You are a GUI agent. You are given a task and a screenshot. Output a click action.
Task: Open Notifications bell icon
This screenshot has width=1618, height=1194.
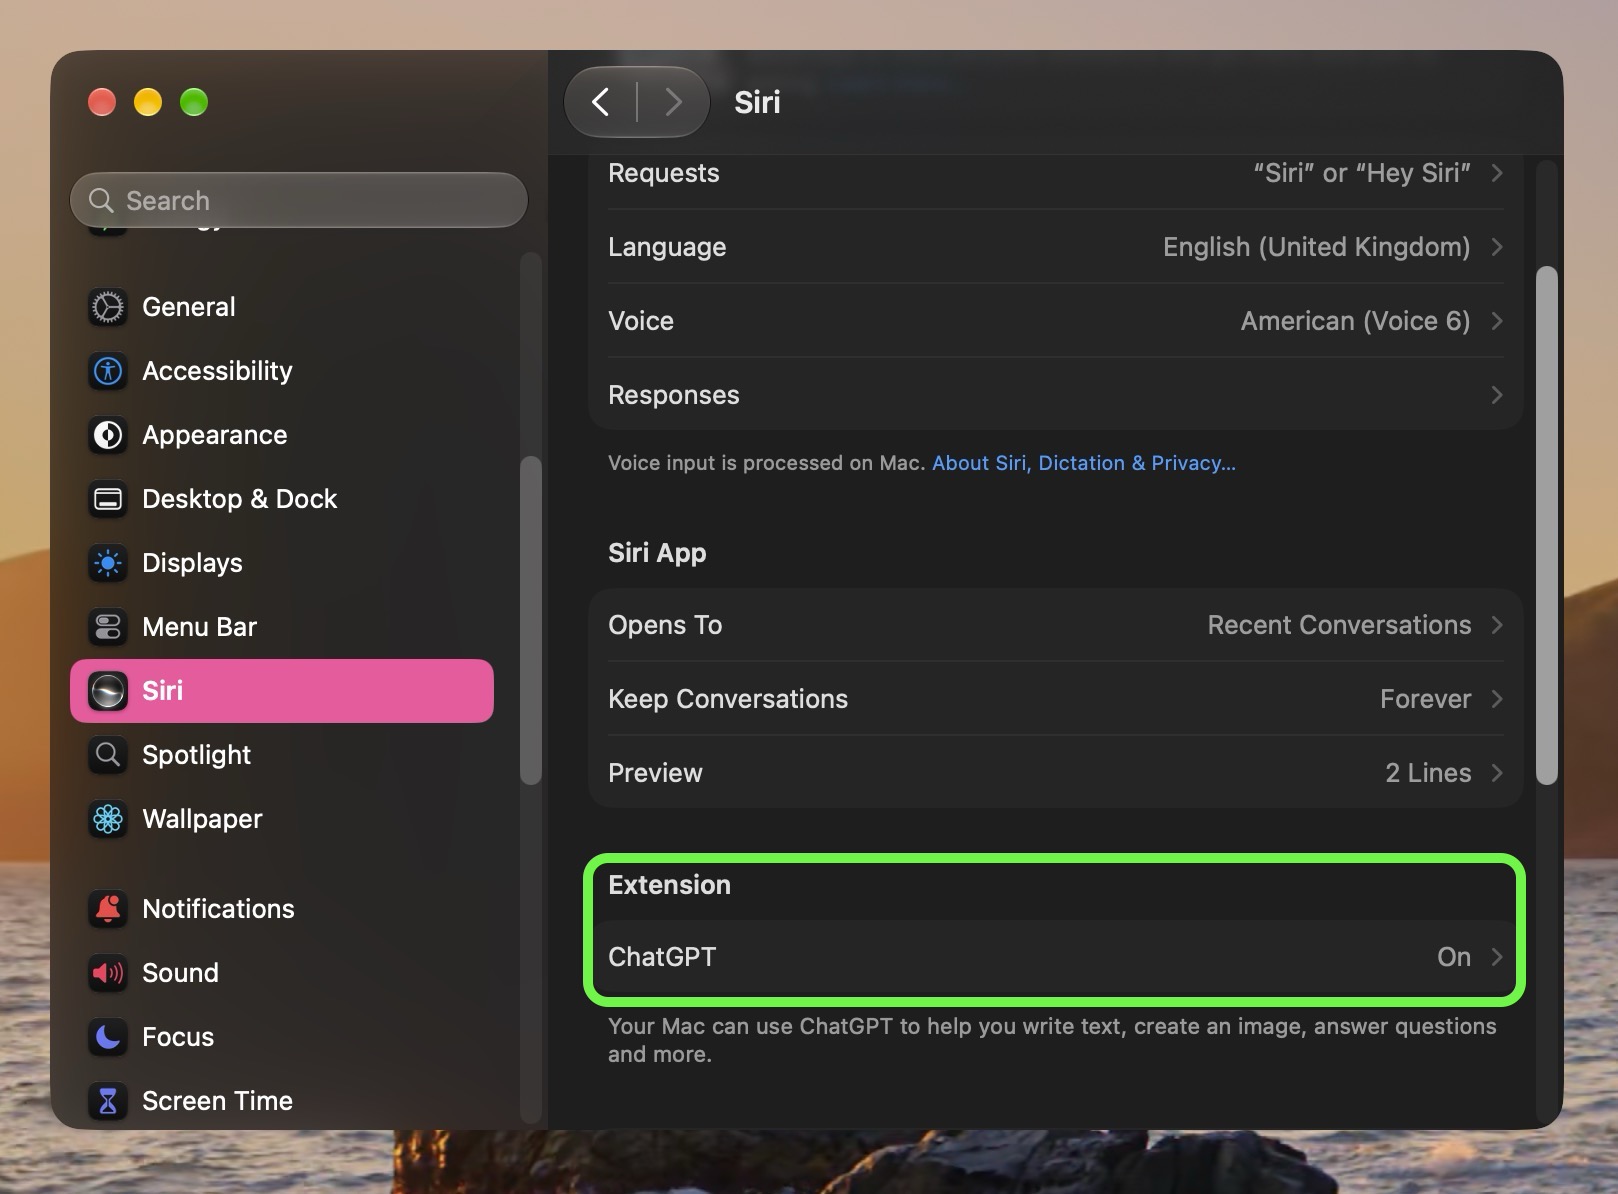(108, 909)
